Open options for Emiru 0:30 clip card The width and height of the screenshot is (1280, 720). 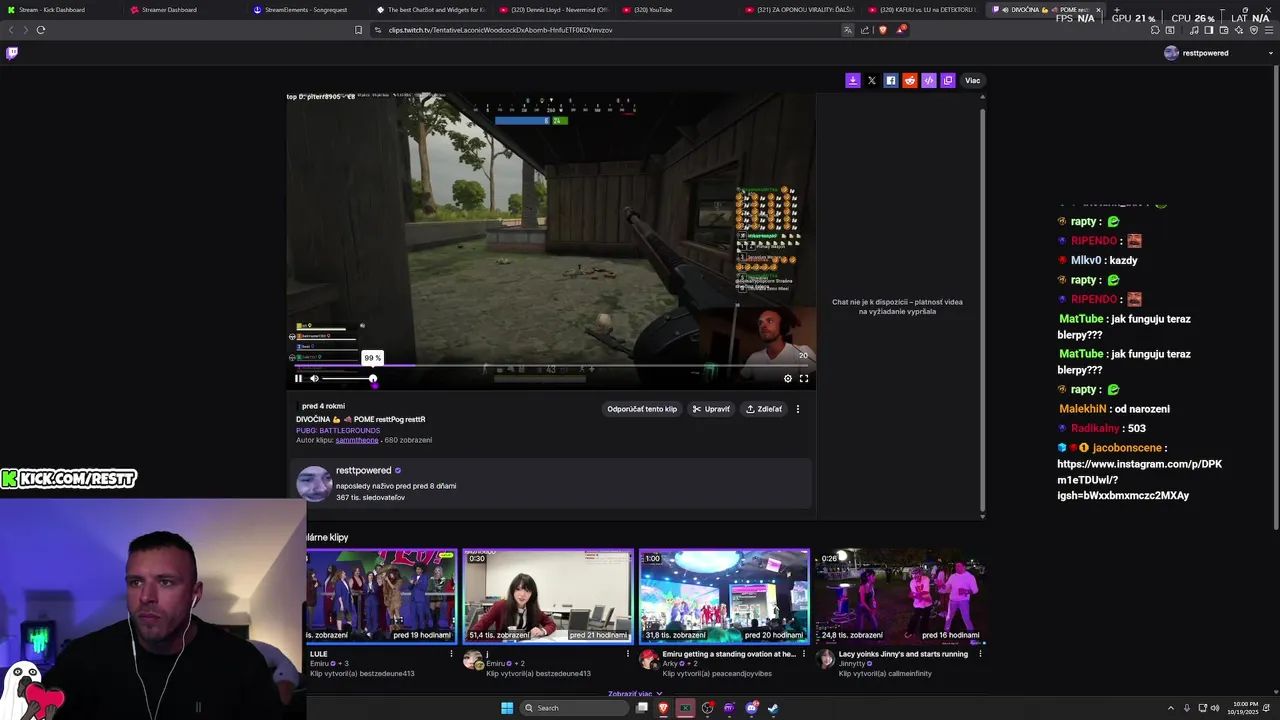click(x=628, y=654)
